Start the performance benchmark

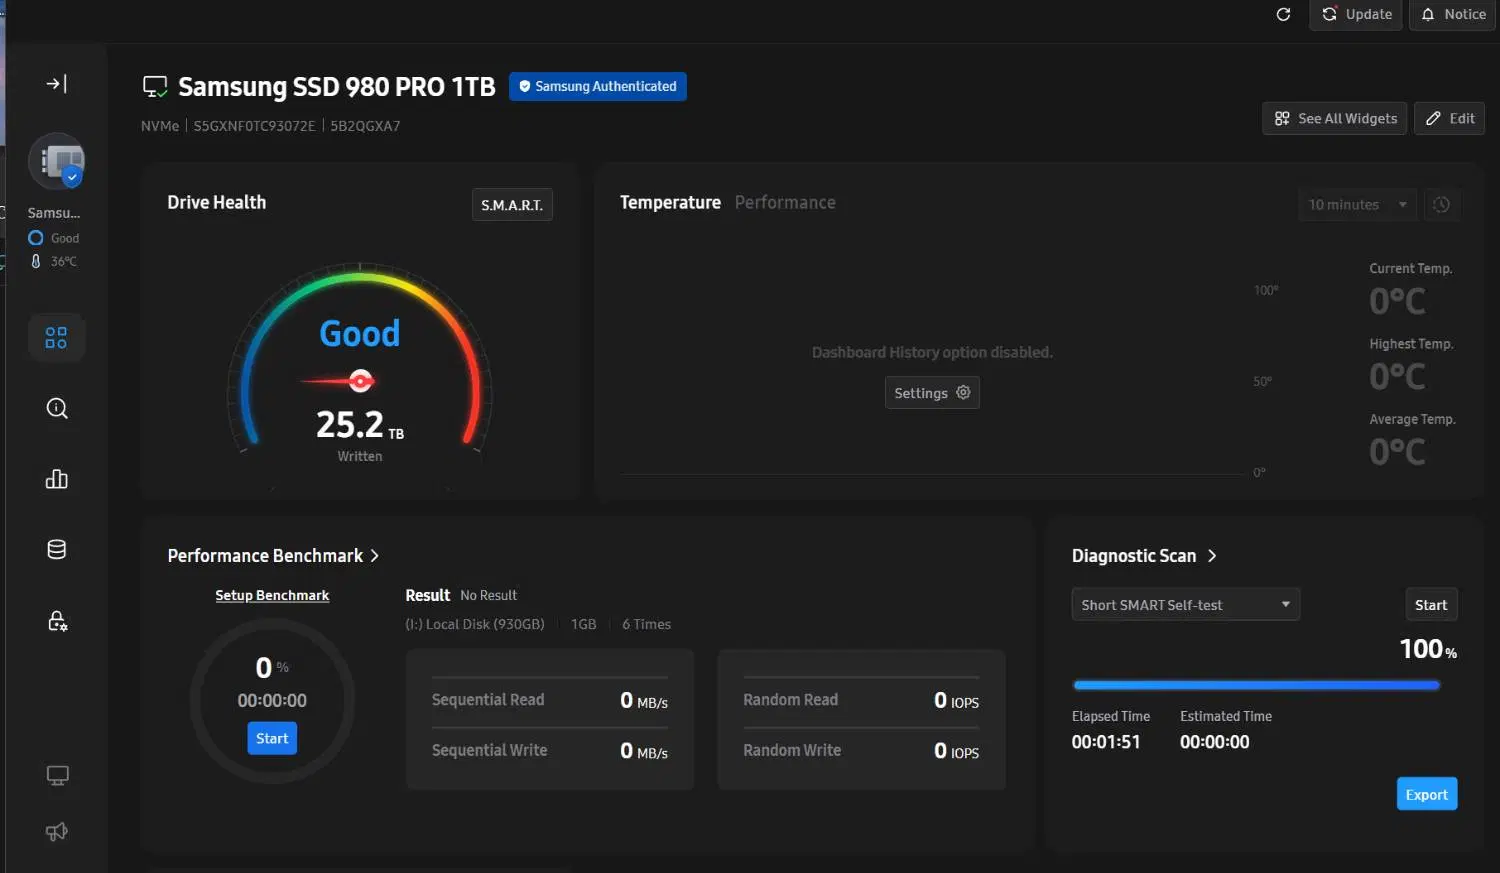coord(272,738)
